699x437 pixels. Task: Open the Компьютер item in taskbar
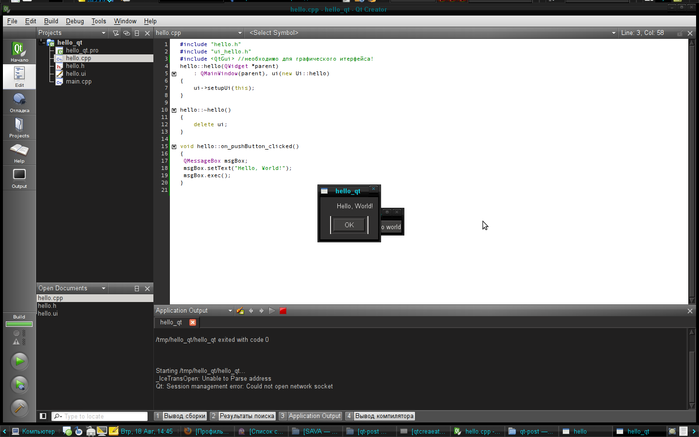tap(33, 431)
